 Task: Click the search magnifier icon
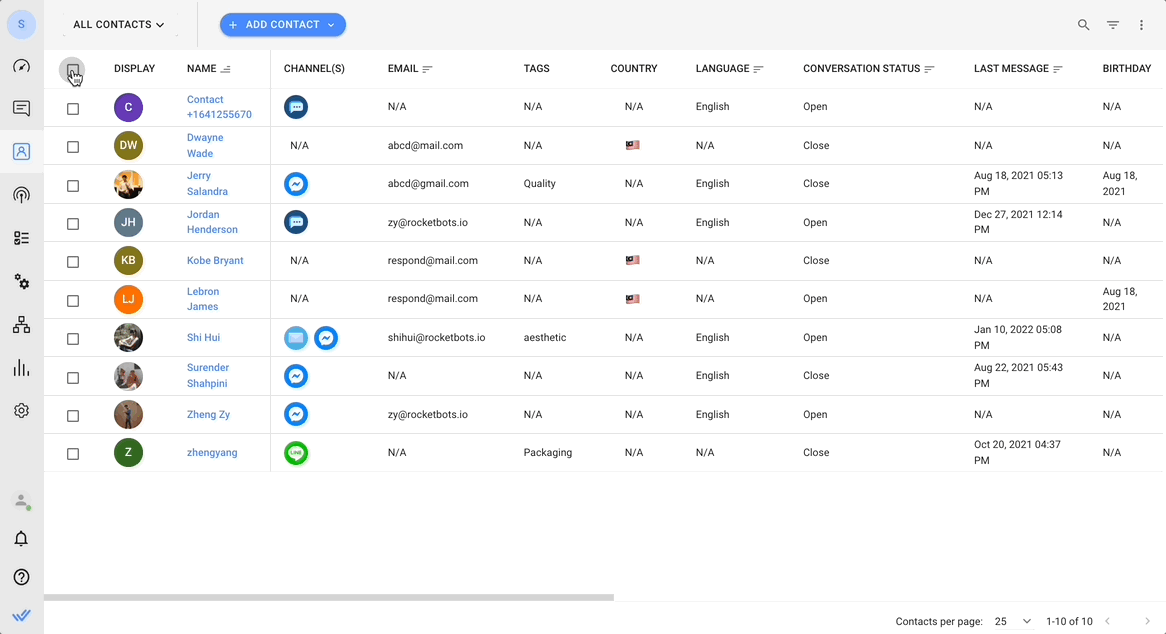click(x=1083, y=25)
